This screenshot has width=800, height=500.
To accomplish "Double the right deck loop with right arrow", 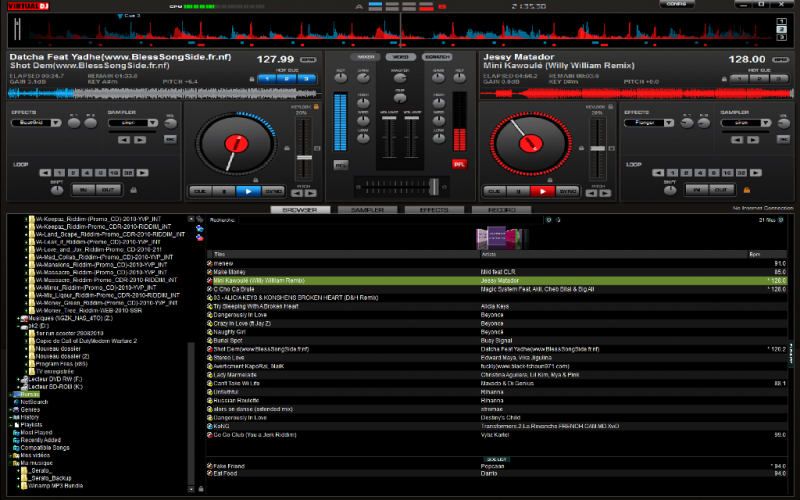I will point(756,173).
